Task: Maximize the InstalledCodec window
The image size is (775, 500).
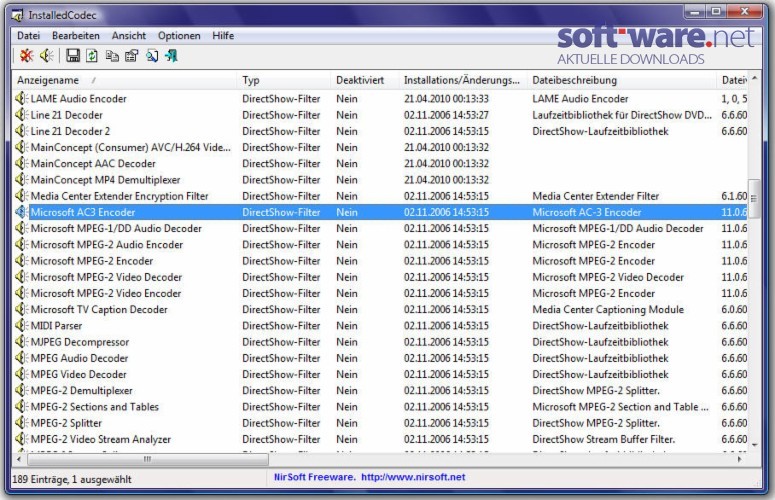Action: 716,12
